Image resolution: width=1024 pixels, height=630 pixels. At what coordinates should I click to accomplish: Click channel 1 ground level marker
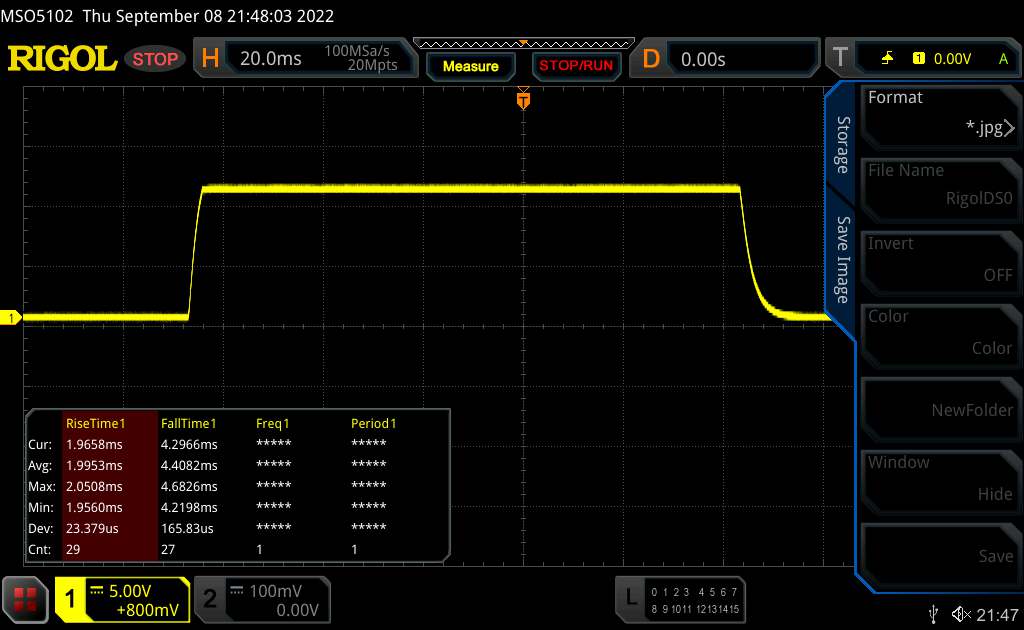[10, 318]
